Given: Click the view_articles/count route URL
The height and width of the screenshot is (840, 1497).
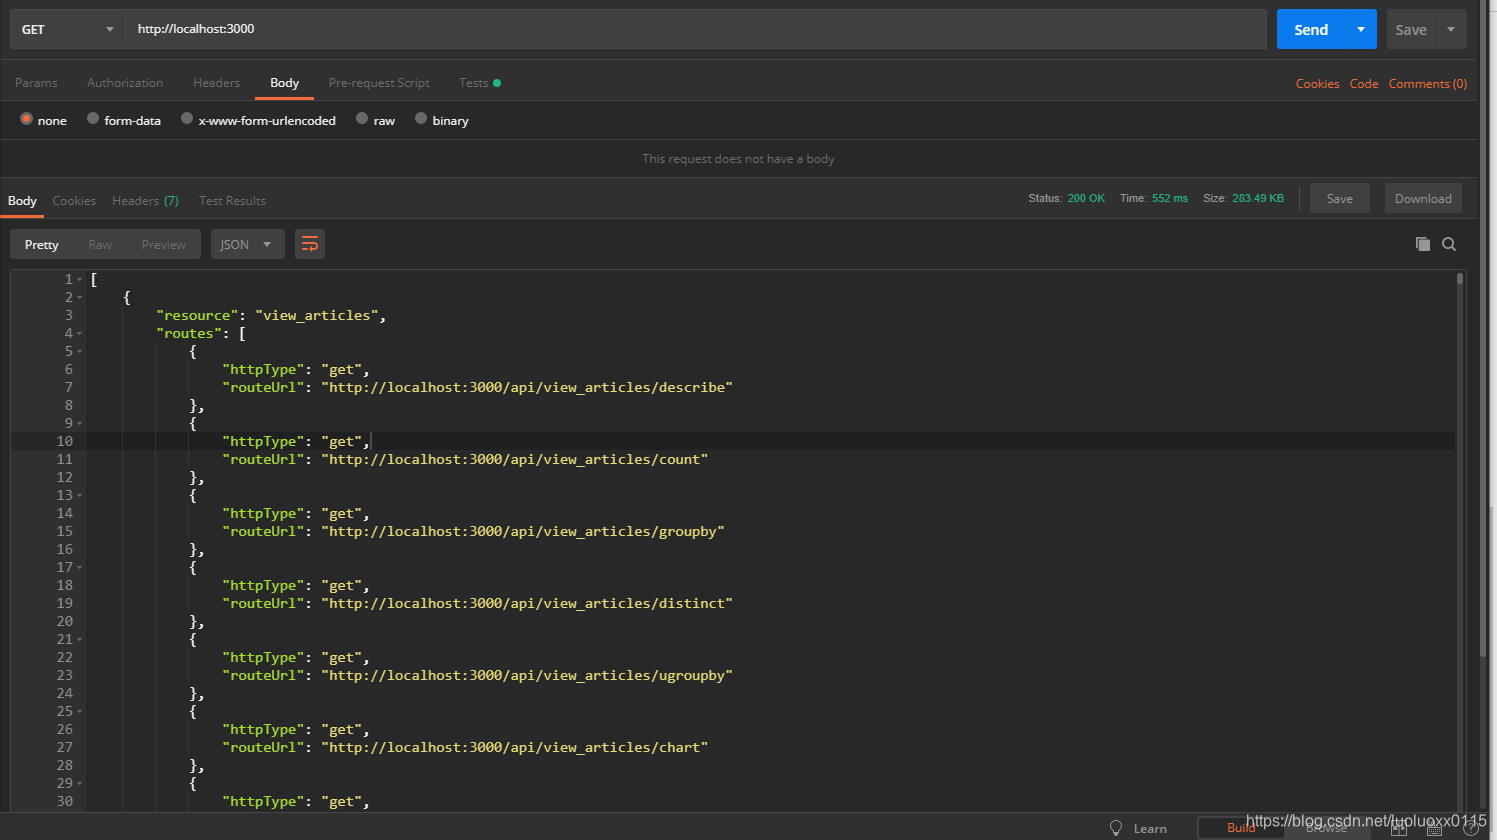Looking at the screenshot, I should 515,460.
